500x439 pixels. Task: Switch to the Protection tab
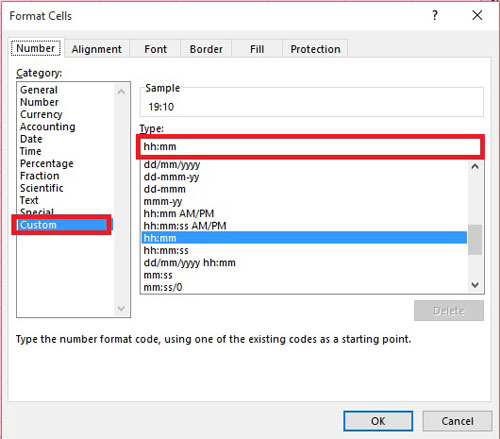[315, 49]
